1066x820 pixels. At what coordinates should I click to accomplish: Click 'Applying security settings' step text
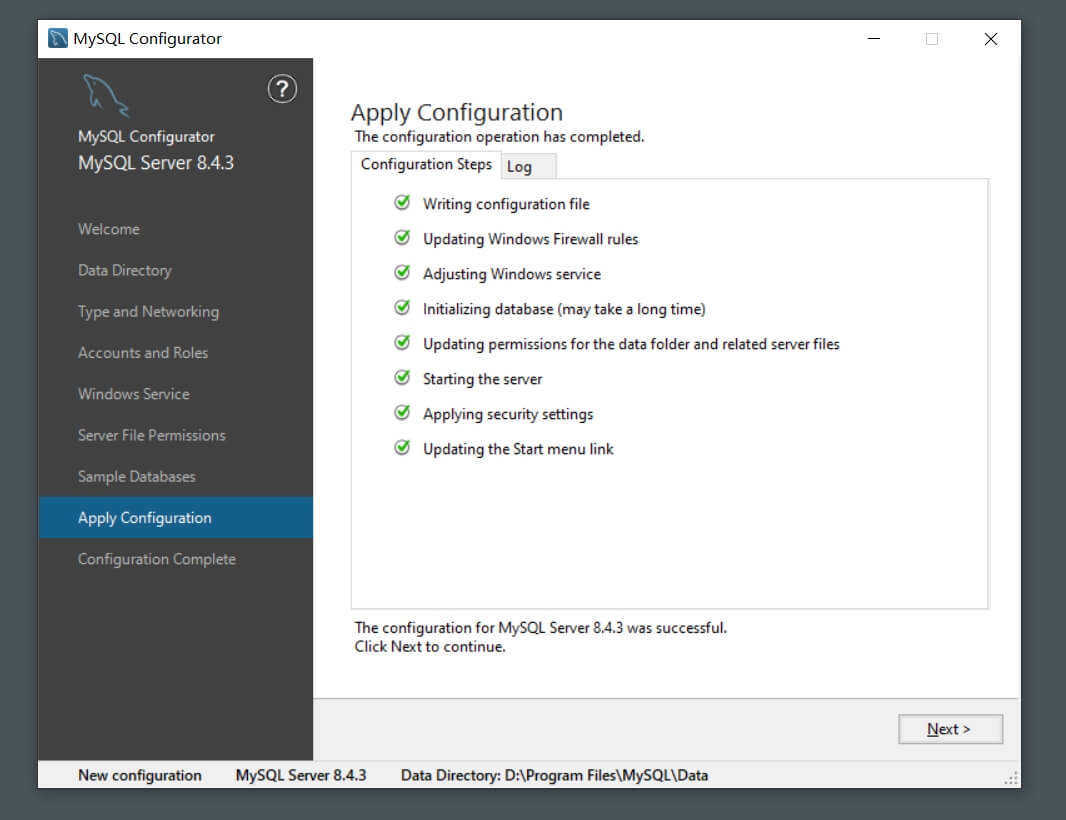point(508,414)
